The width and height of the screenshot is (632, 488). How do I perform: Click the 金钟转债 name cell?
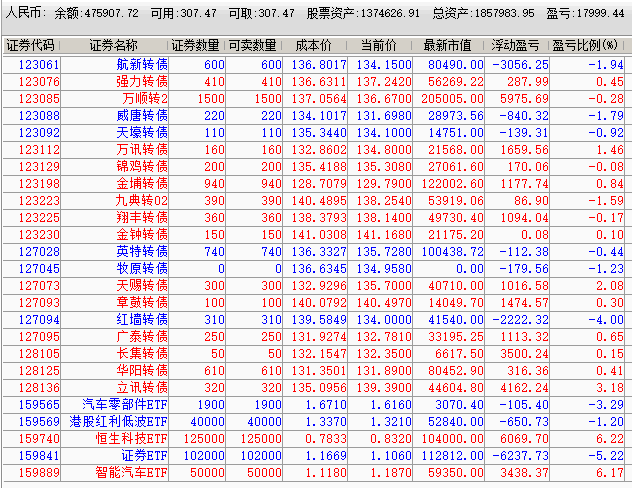tap(142, 235)
